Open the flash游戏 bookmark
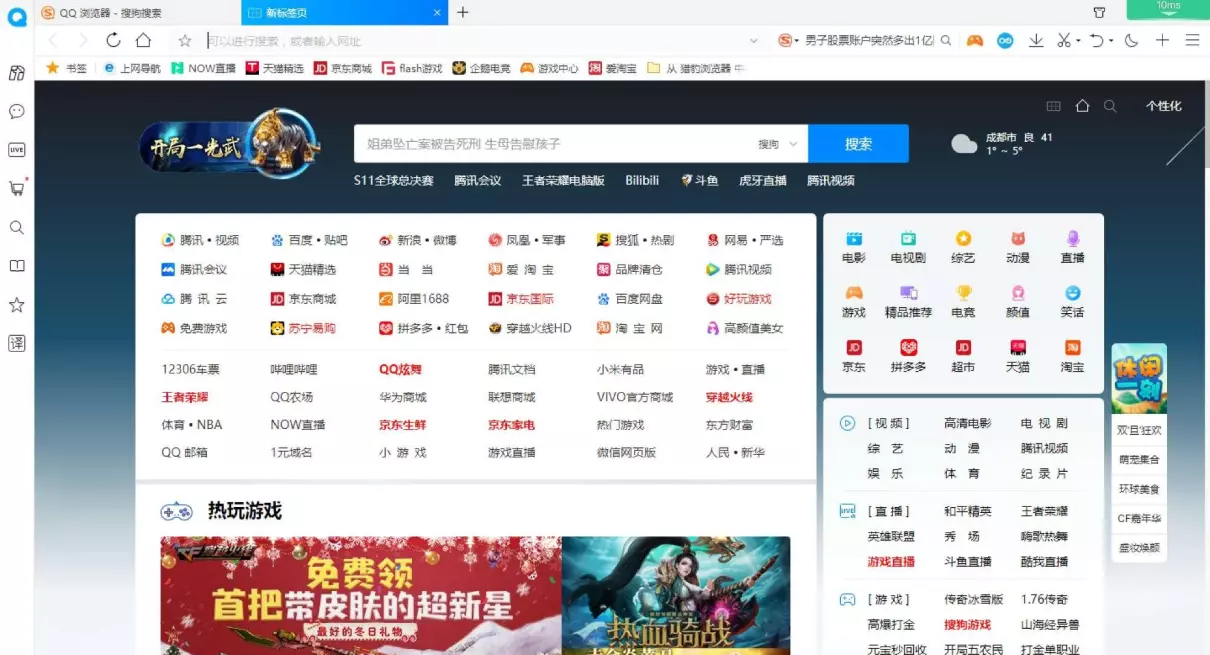 [411, 68]
